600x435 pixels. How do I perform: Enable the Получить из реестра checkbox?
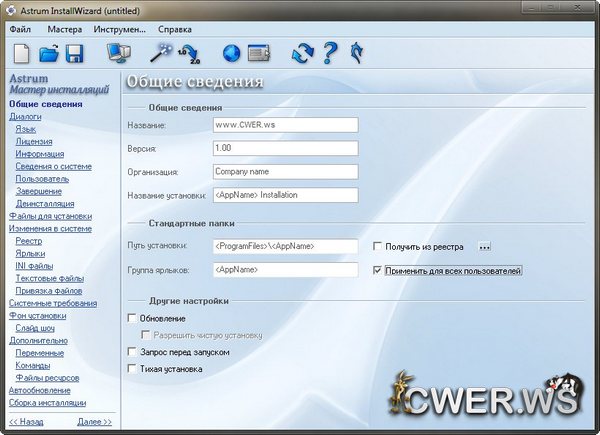point(377,245)
